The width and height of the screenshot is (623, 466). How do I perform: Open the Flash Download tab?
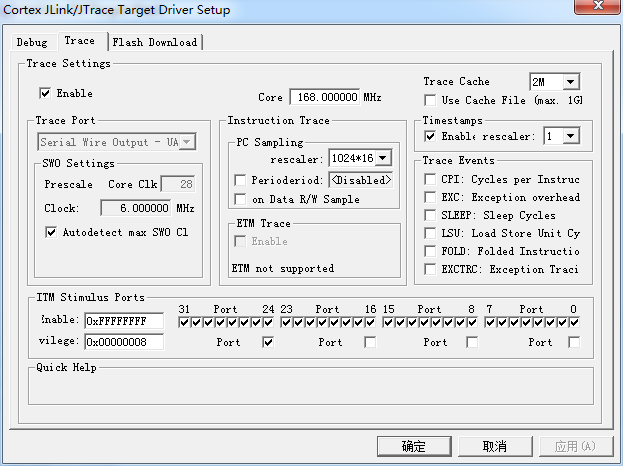coord(155,42)
